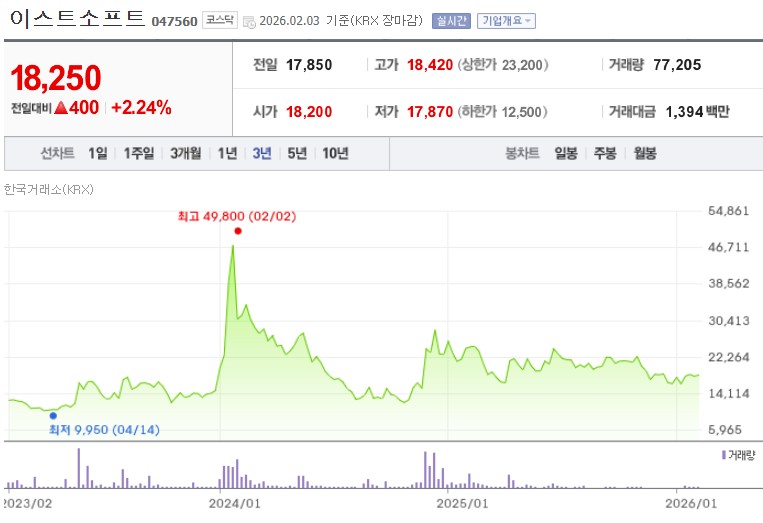Click the 하한가 12,500 text
Image resolution: width=763 pixels, height=523 pixels.
(502, 112)
